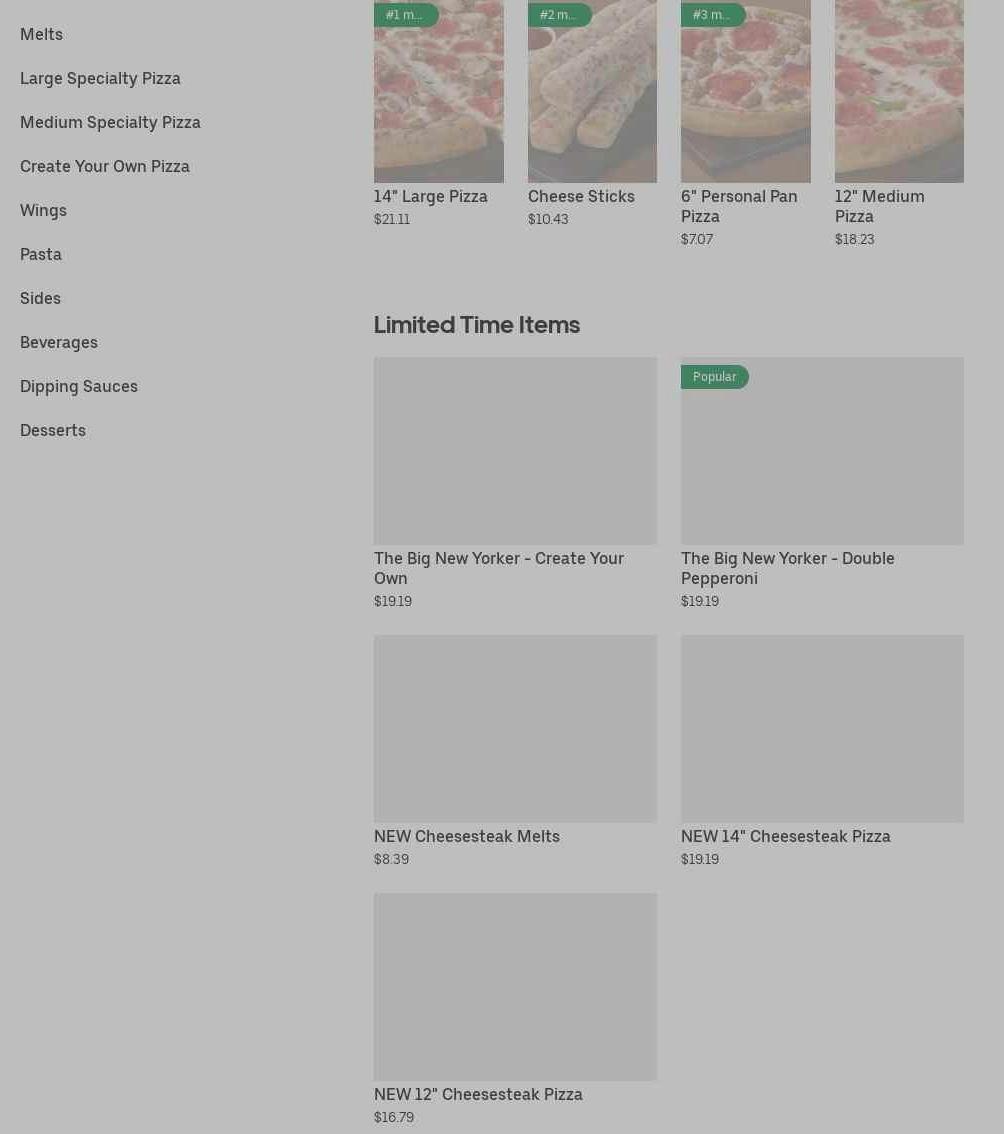Click the Popular badge on Double Pepperoni
This screenshot has height=1134, width=1004.
click(x=715, y=377)
